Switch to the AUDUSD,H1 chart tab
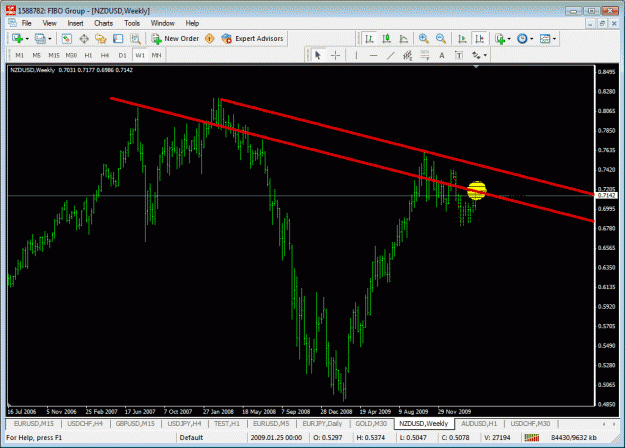 click(479, 423)
